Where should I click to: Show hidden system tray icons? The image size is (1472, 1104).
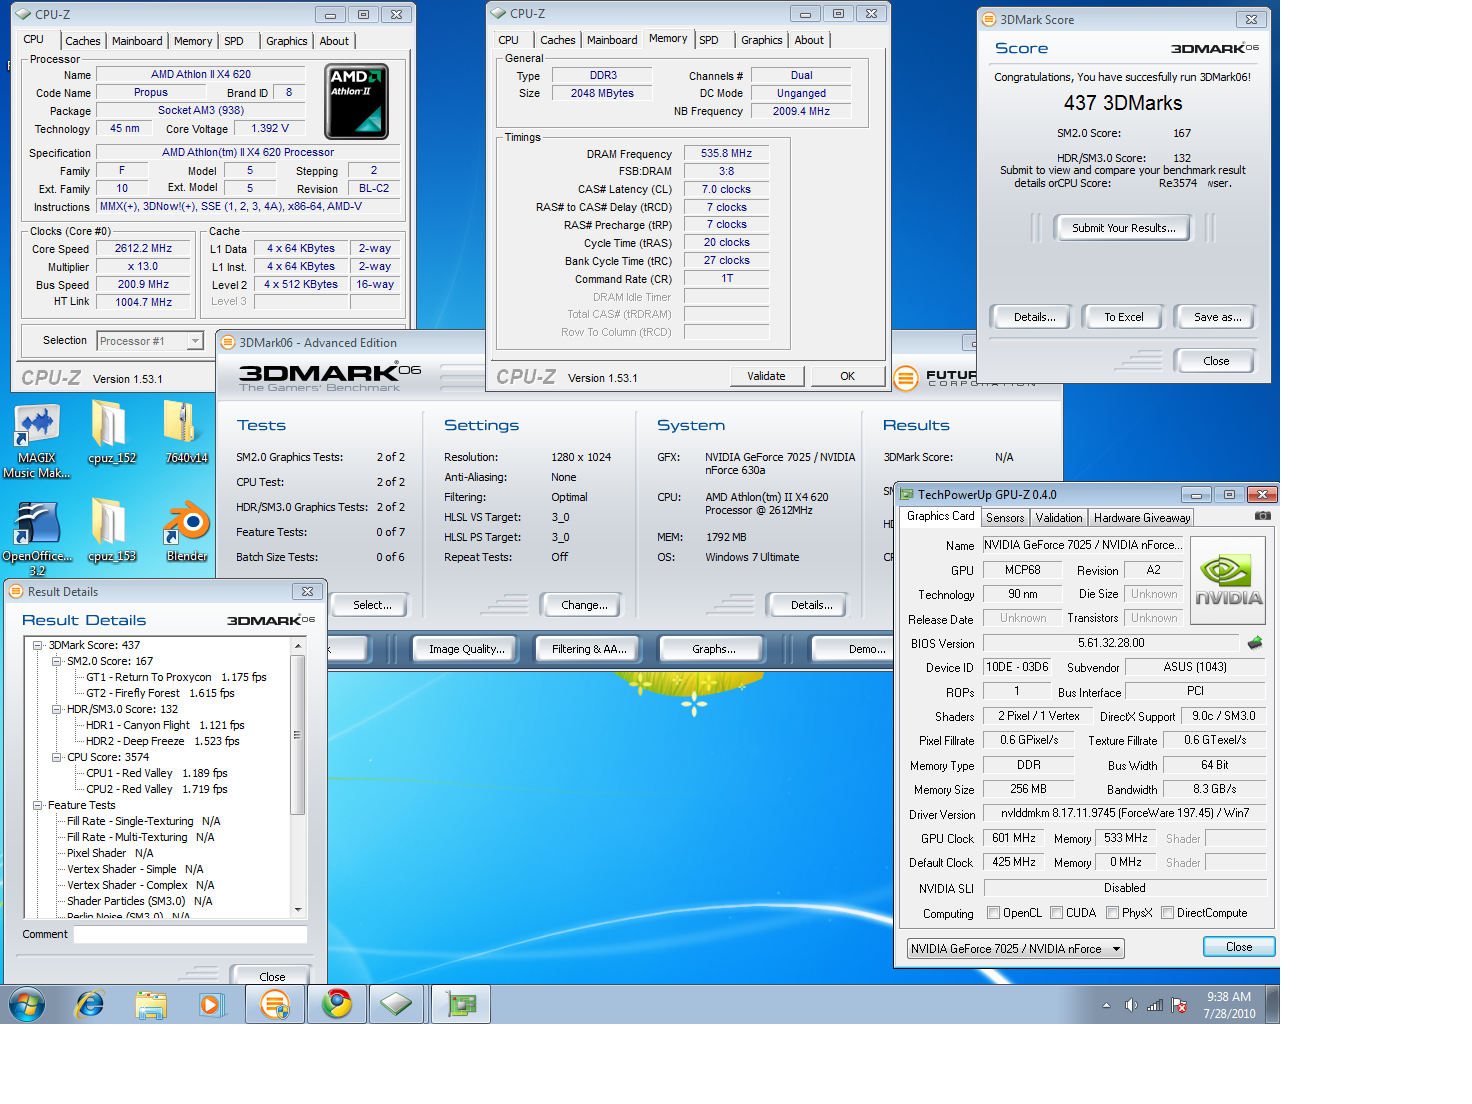click(x=1106, y=1005)
